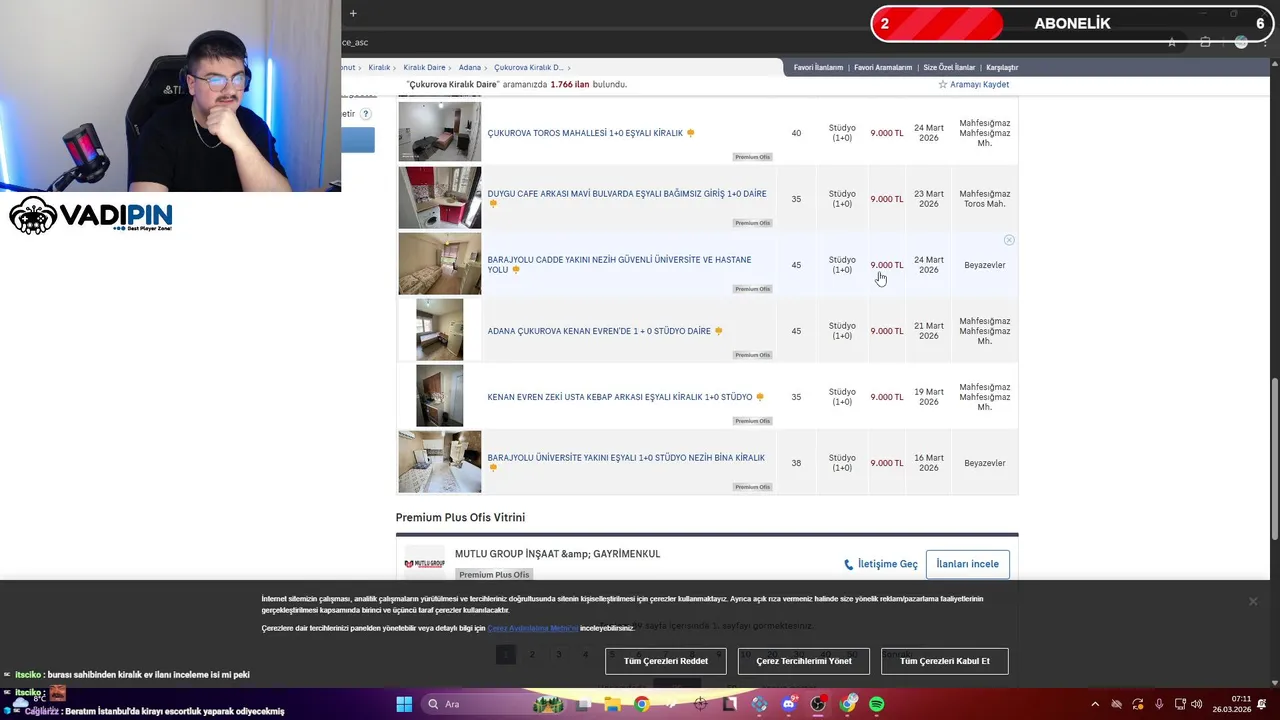Open second Chrome profile window in taskbar
1280x720 pixels.
[848, 704]
